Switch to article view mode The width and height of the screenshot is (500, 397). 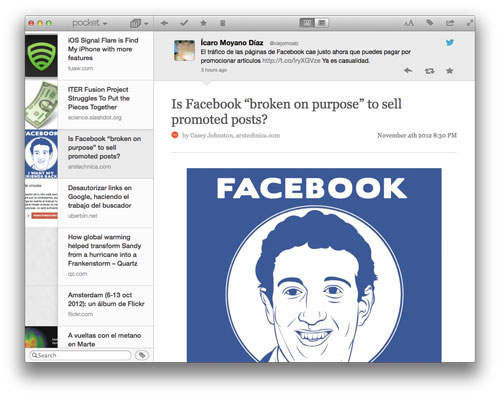(x=307, y=23)
